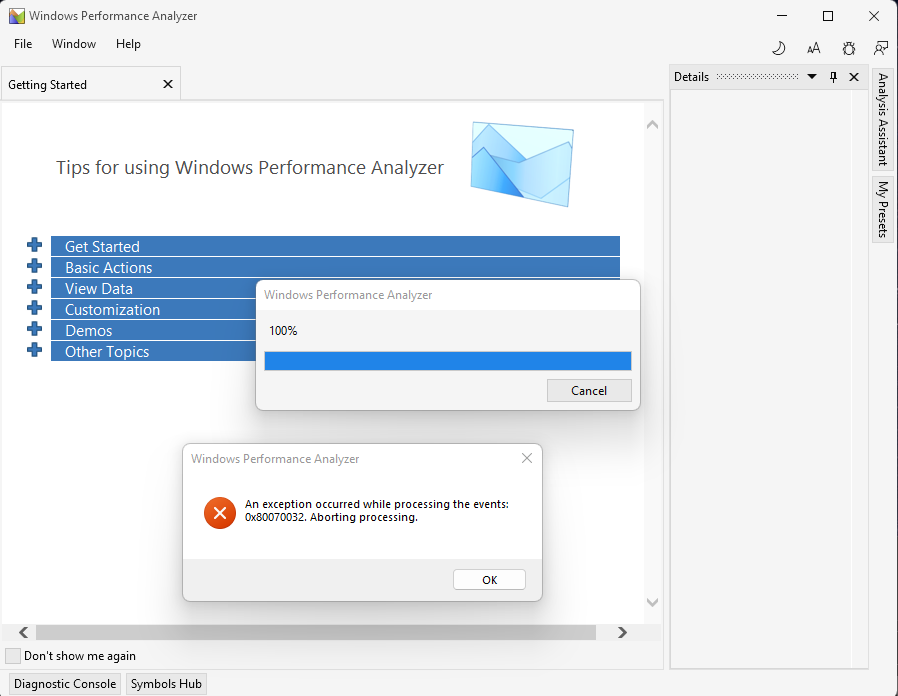Image resolution: width=898 pixels, height=696 pixels.
Task: Expand the View Data plus icon
Action: (34, 286)
